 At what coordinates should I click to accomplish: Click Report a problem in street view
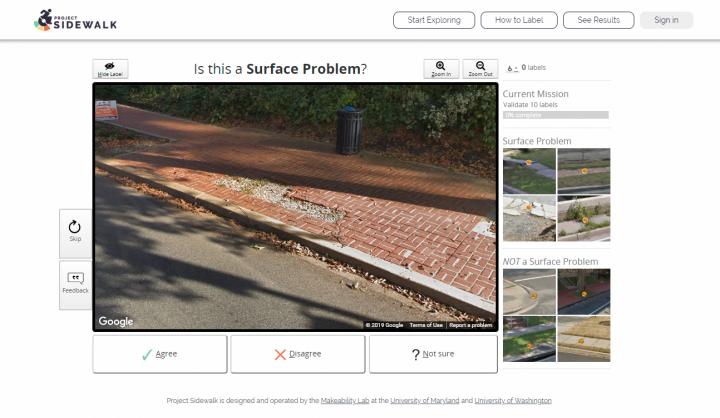pos(470,325)
